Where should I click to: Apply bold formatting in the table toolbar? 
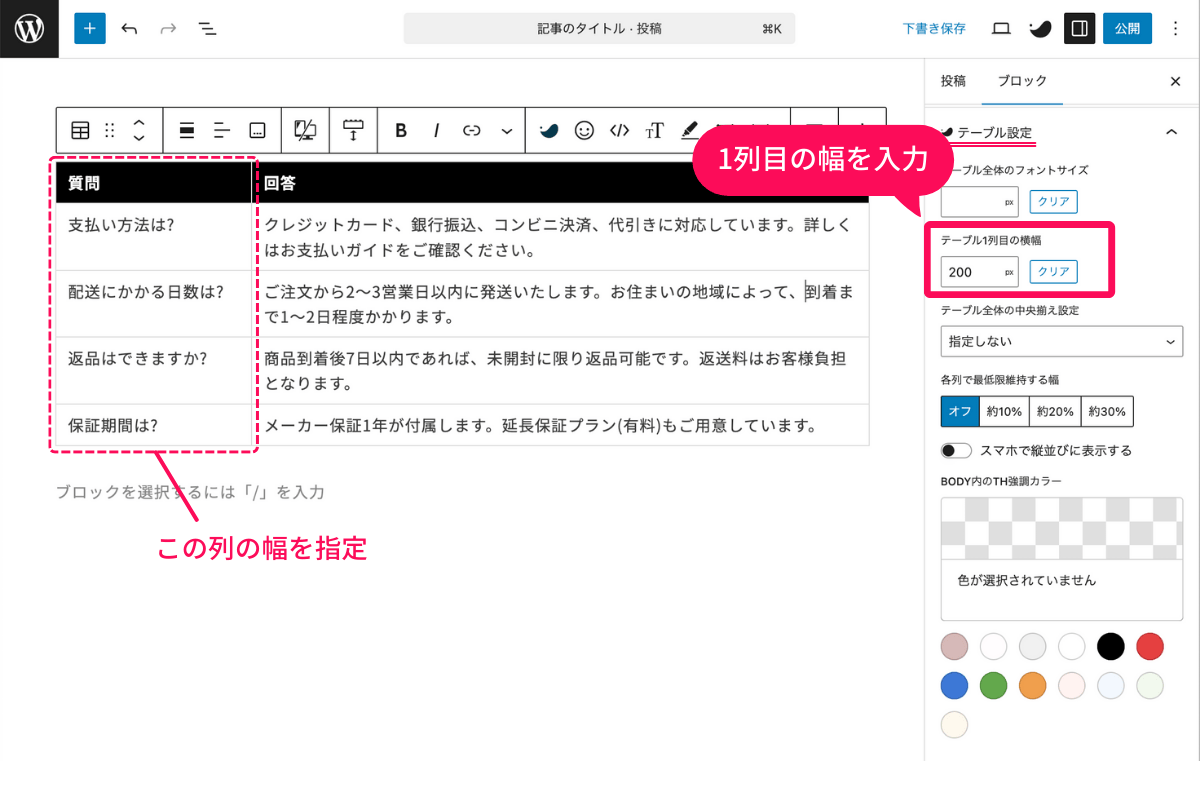(399, 130)
